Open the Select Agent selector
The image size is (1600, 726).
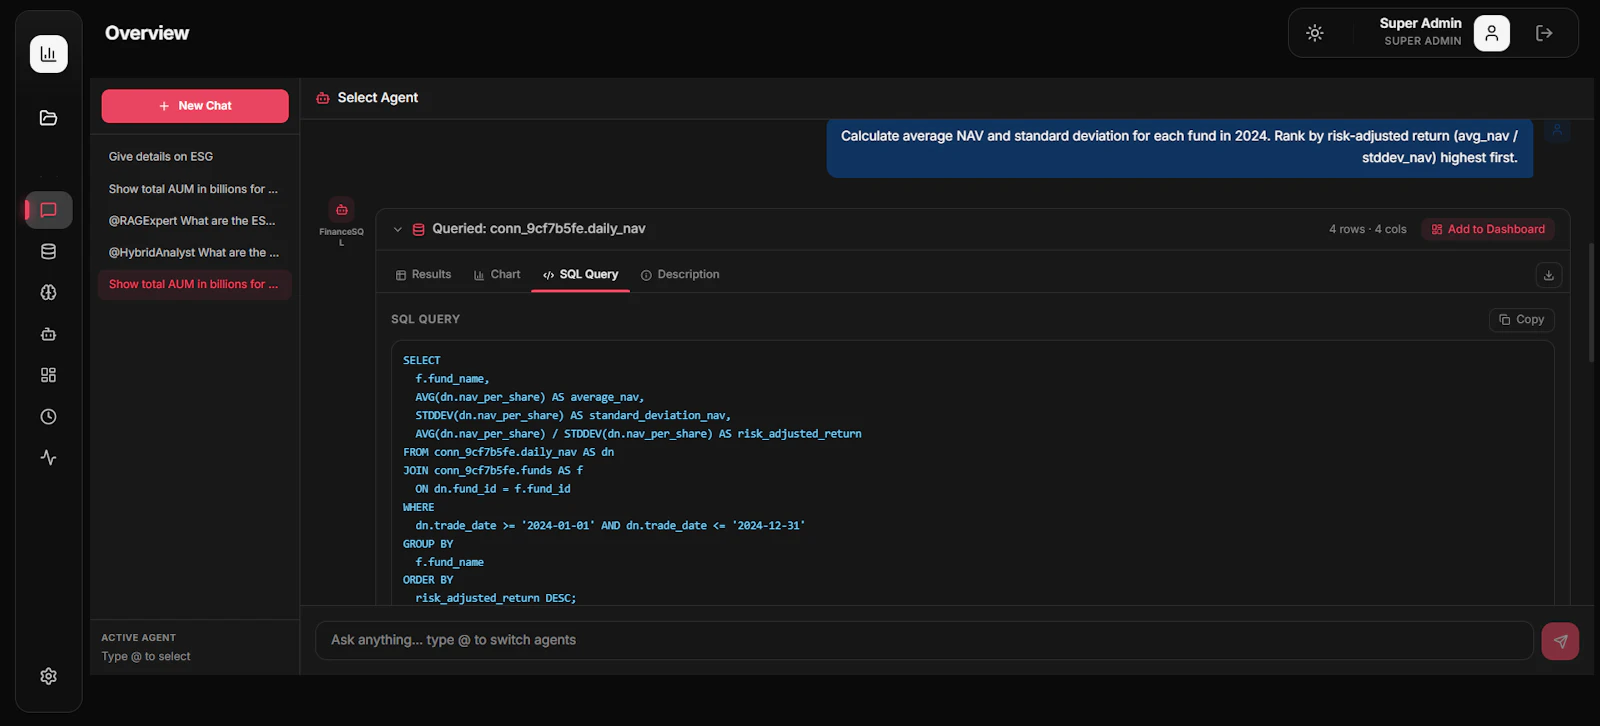[x=367, y=98]
